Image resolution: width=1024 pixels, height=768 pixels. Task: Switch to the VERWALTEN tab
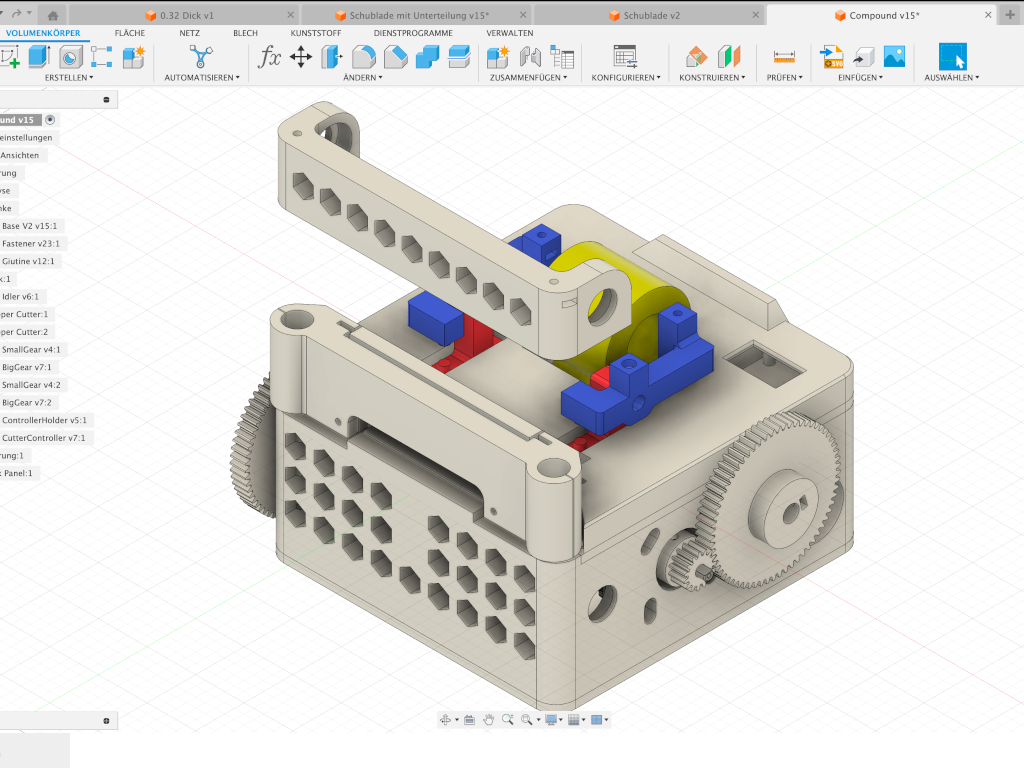tap(509, 33)
